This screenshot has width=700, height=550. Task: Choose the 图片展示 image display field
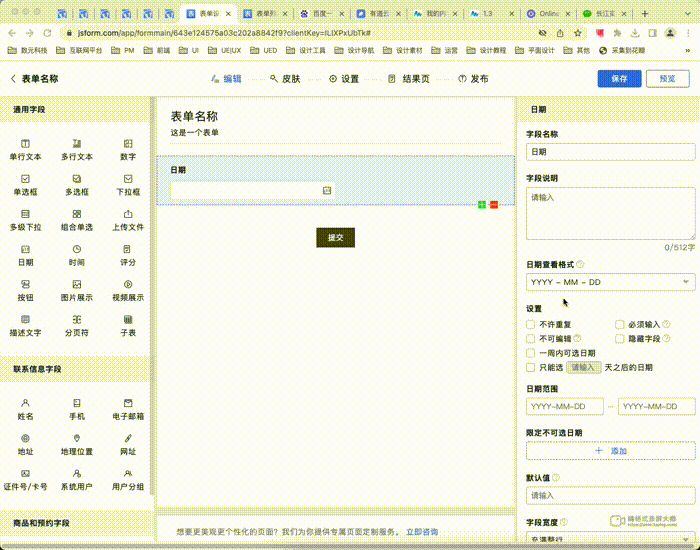(77, 290)
